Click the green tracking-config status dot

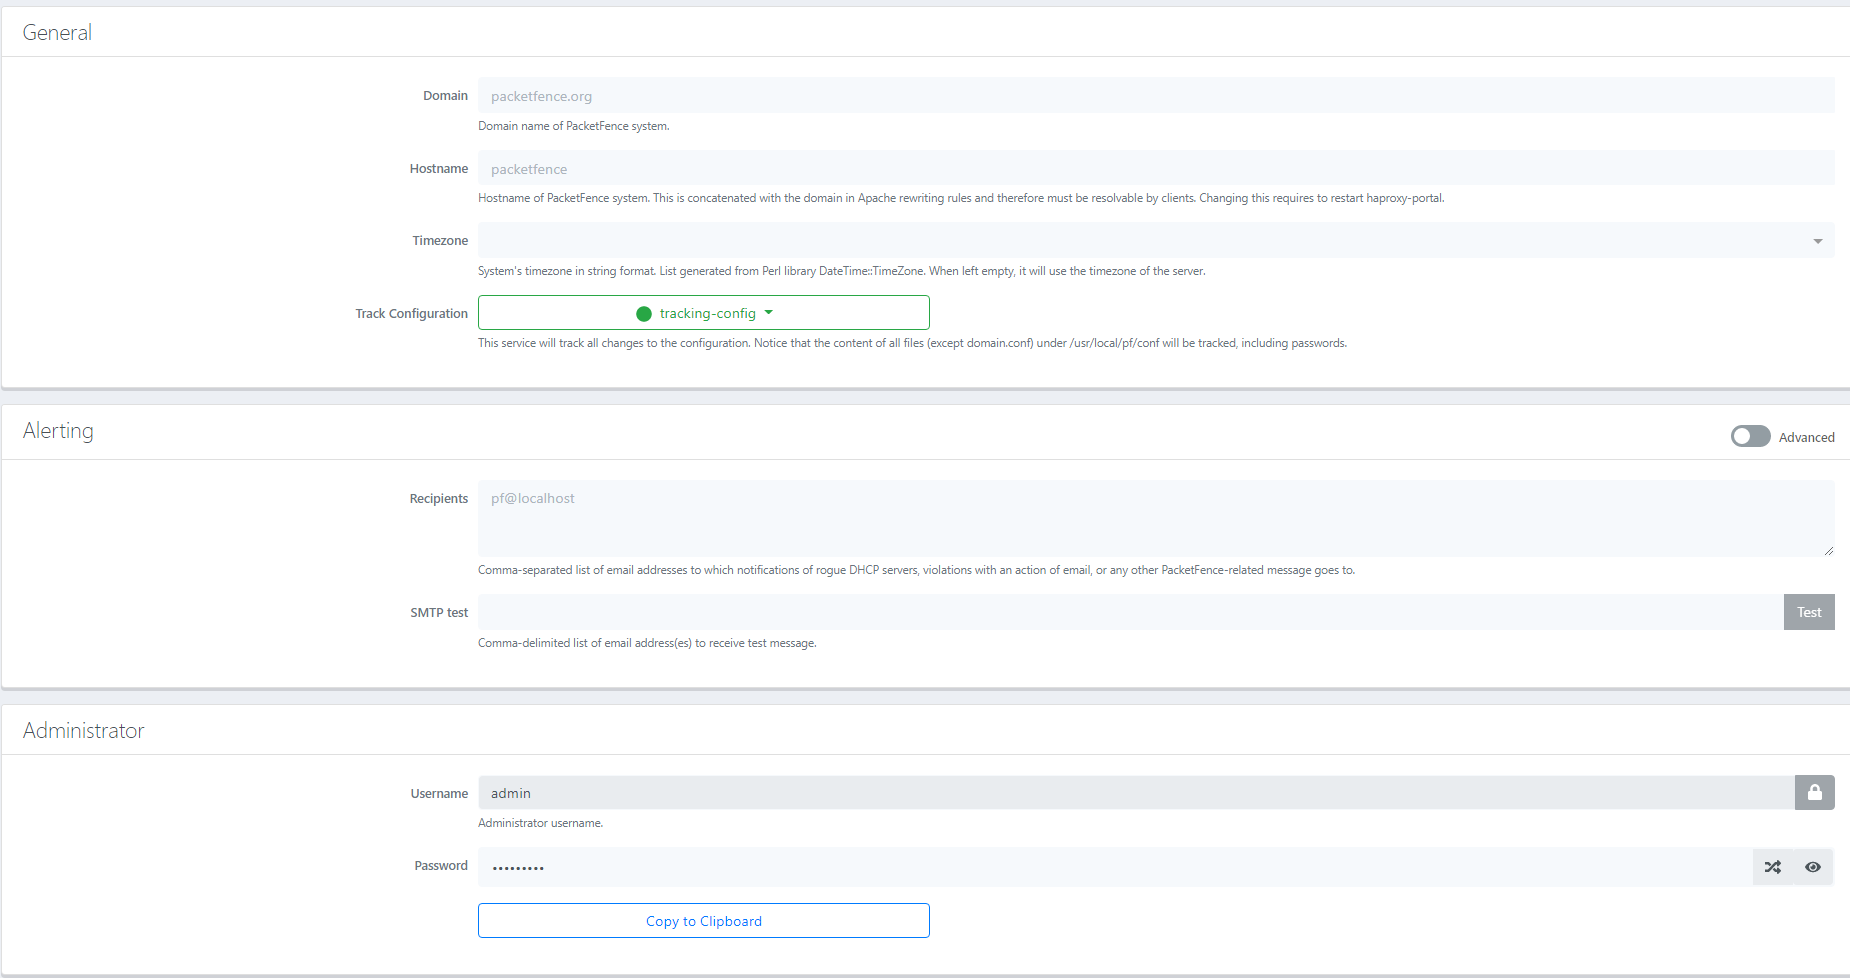[644, 314]
